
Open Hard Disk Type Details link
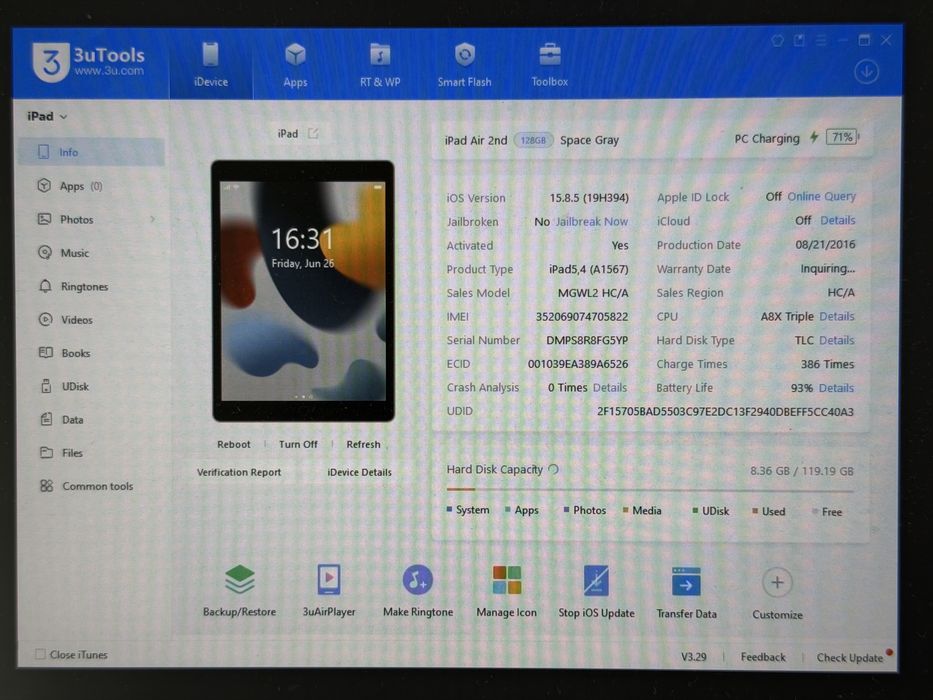[x=837, y=340]
